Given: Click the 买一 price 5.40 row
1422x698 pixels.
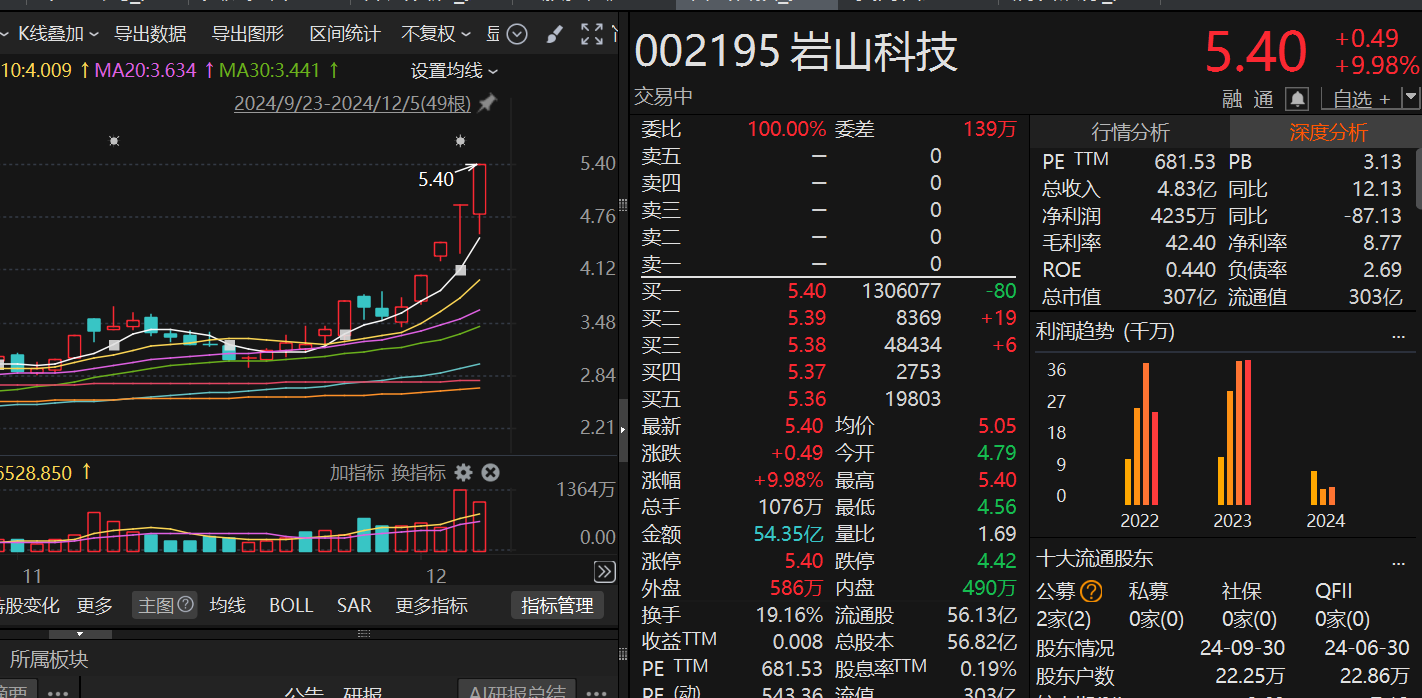Looking at the screenshot, I should pos(828,291).
